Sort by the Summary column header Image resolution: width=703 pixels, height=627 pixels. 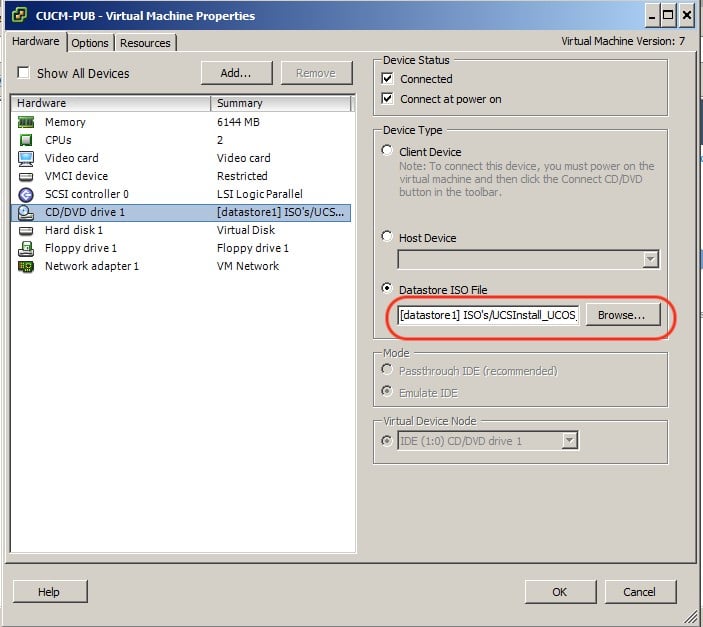(x=281, y=103)
